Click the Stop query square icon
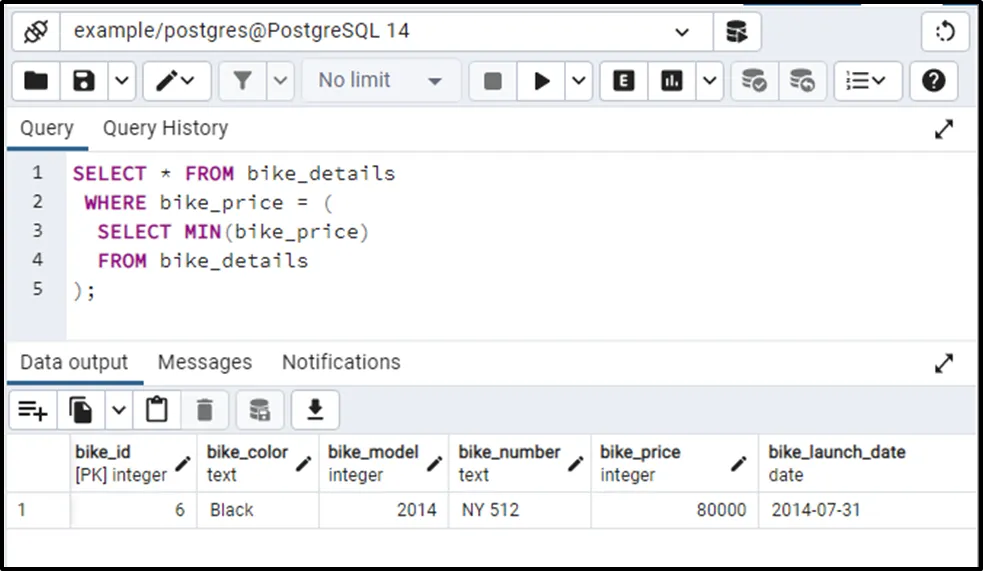The image size is (983, 571). point(493,81)
